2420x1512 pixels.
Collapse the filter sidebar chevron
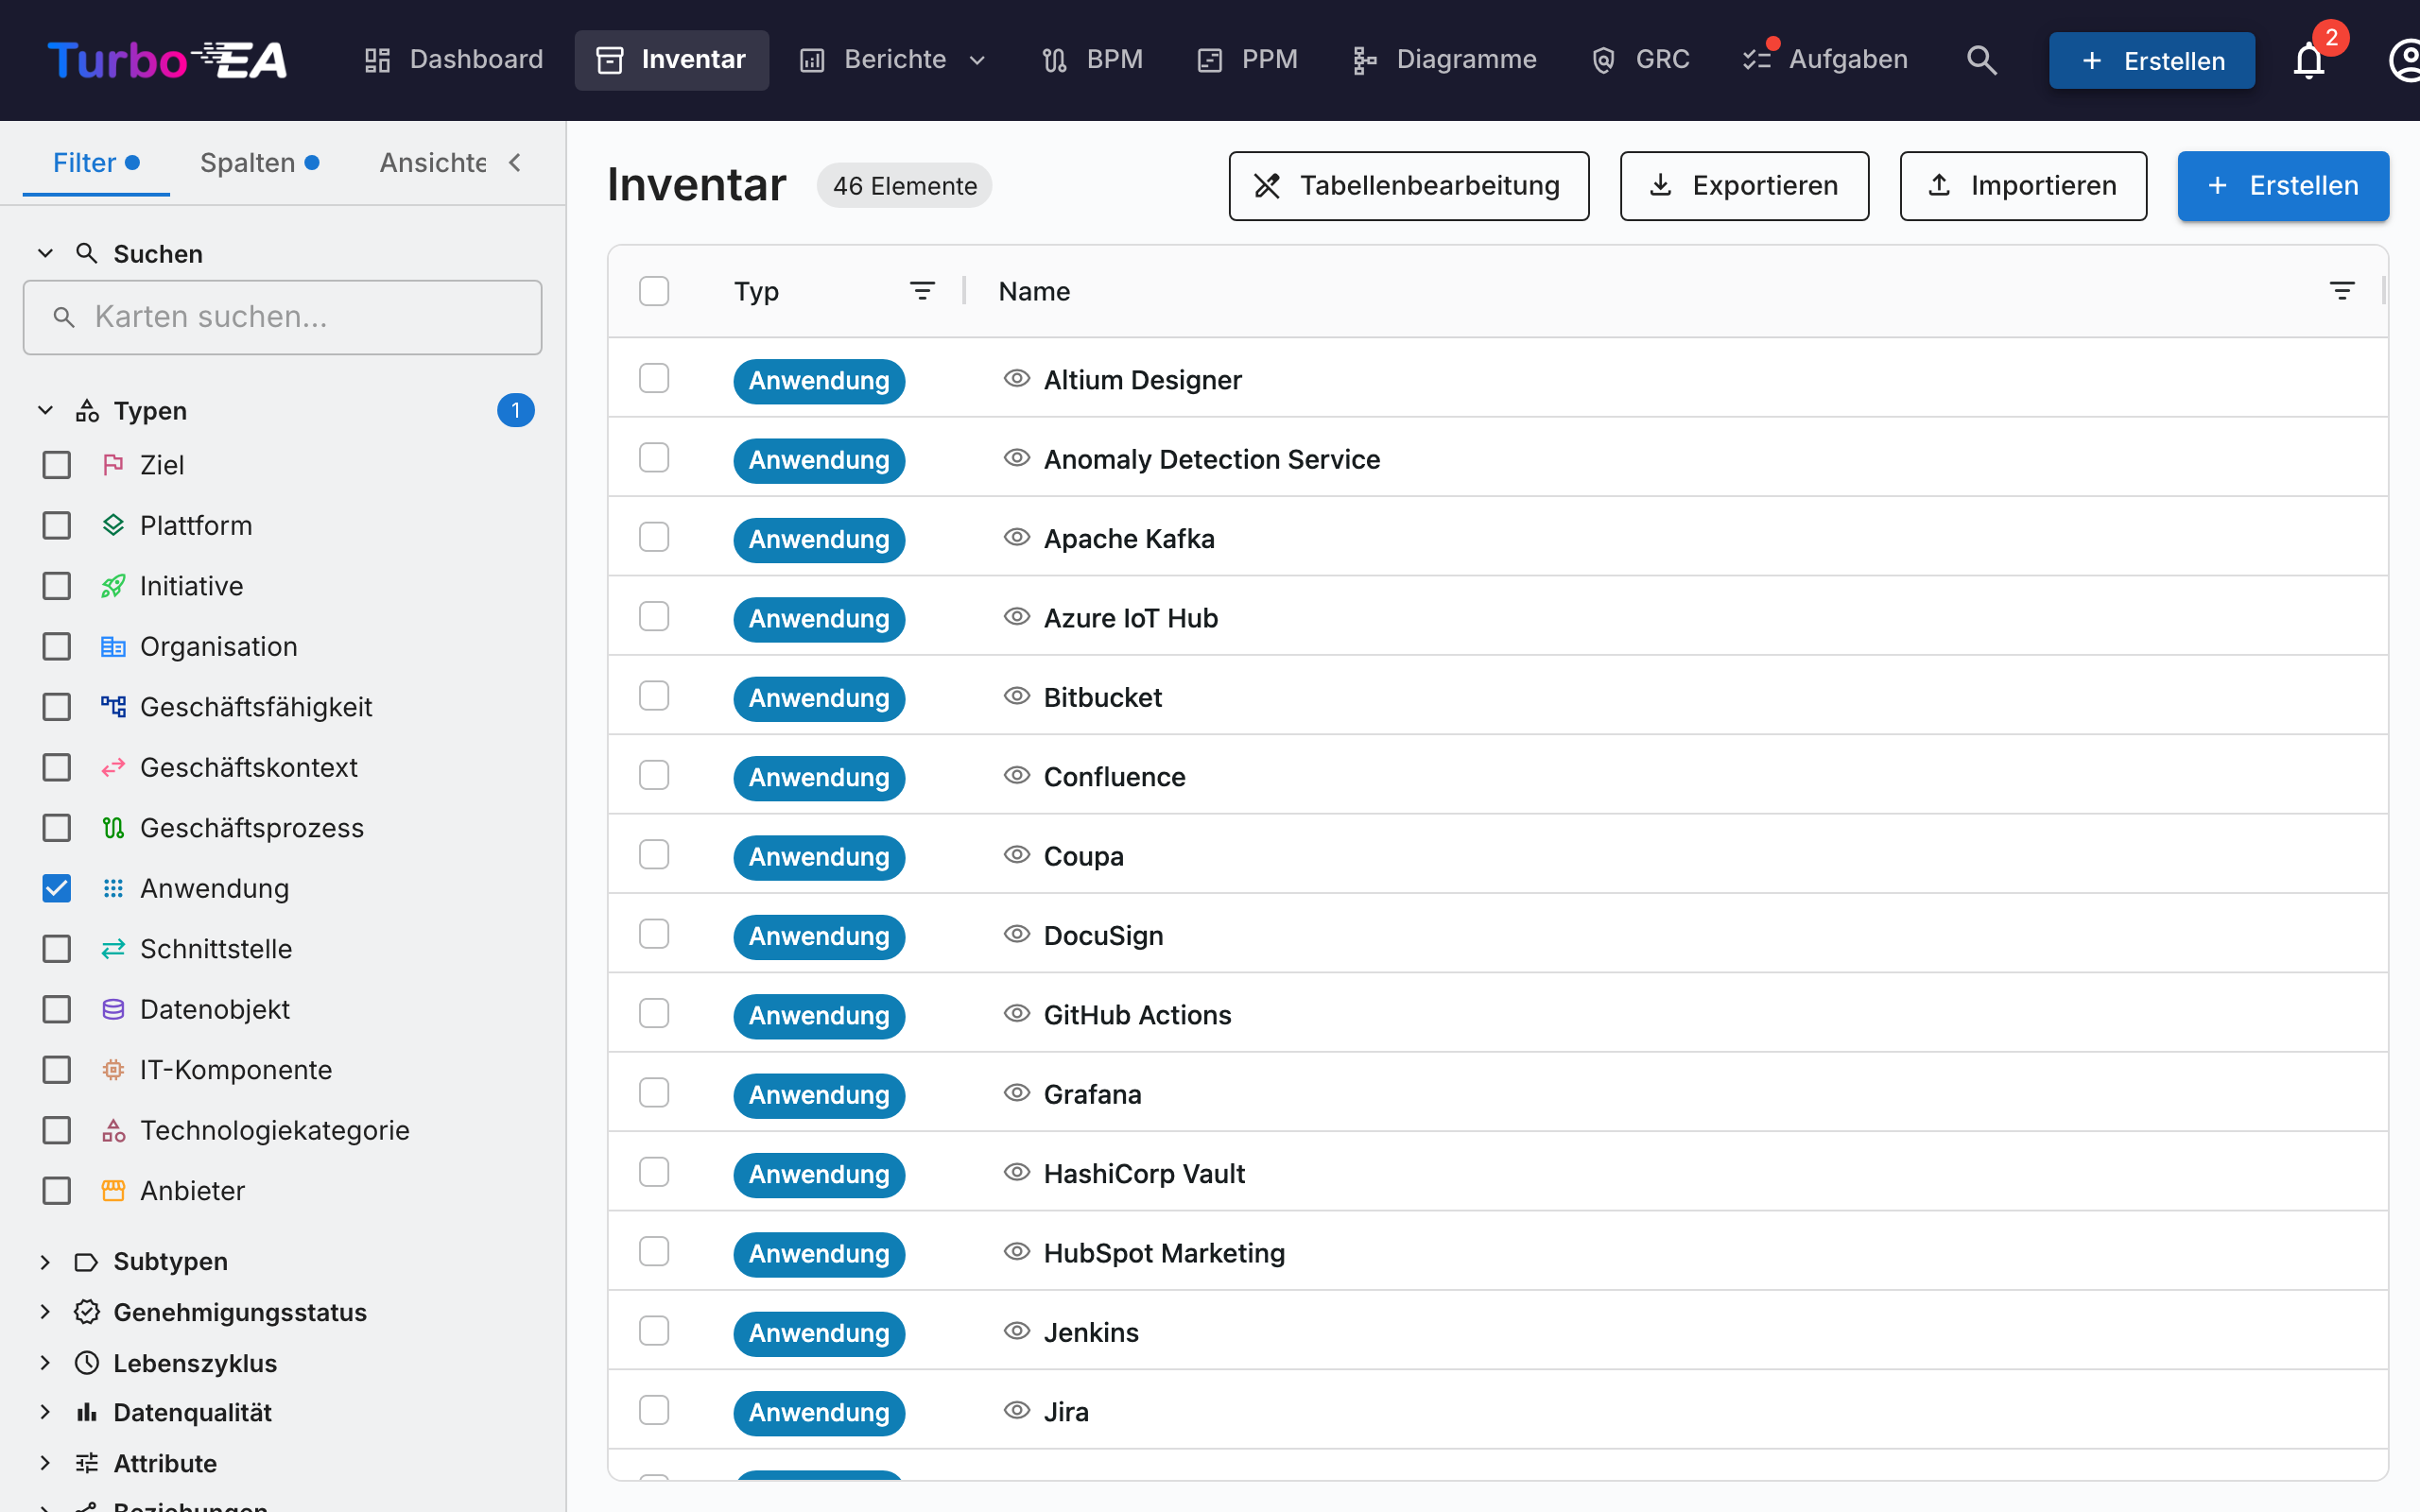click(x=515, y=162)
